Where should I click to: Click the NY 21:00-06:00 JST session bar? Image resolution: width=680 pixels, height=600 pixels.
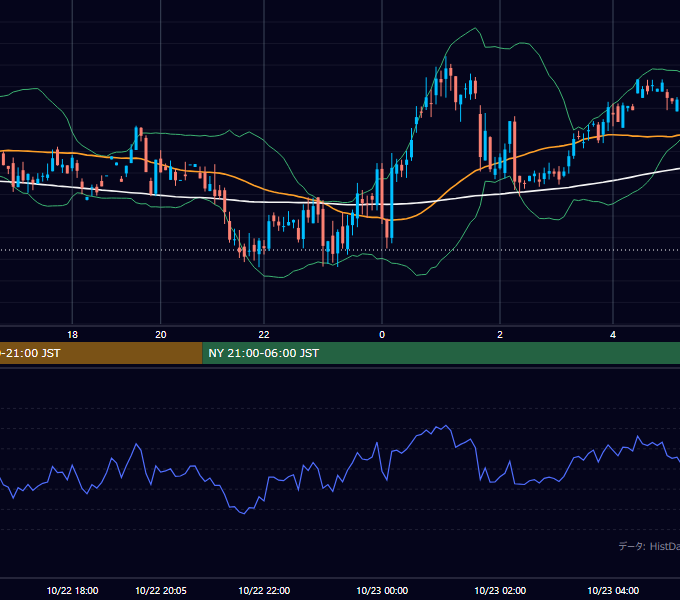(441, 353)
